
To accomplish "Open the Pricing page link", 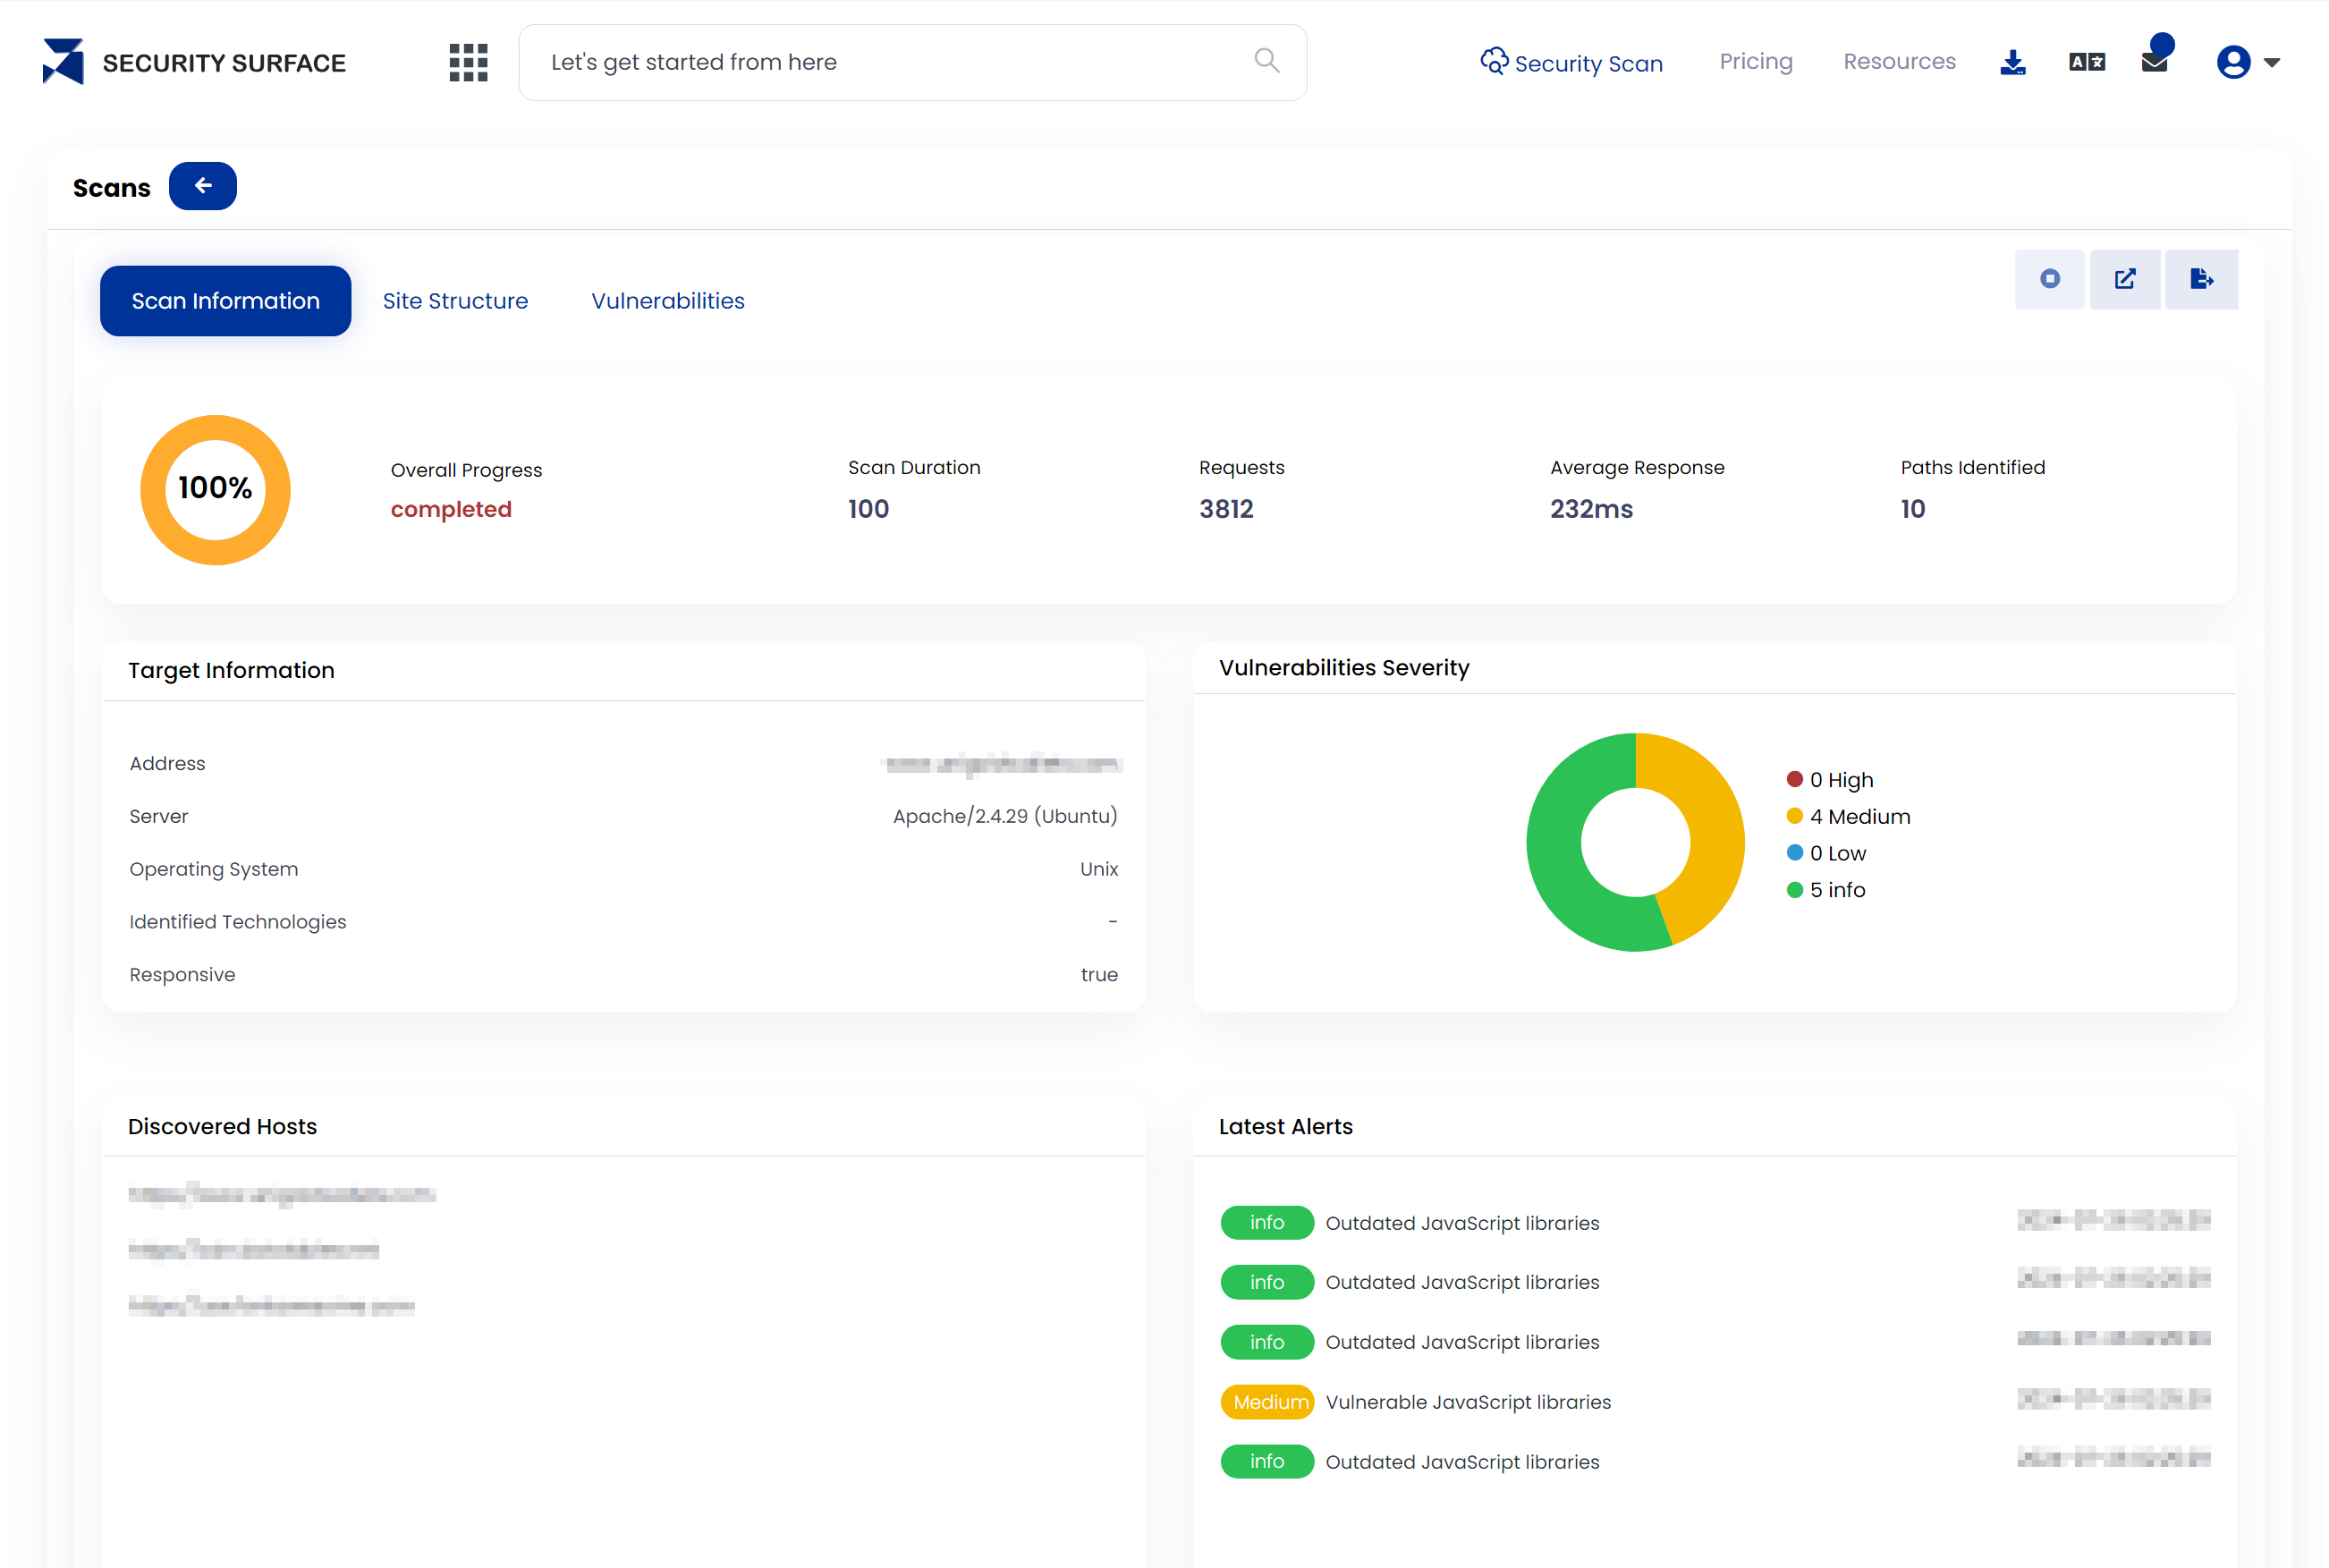I will click(x=1755, y=62).
